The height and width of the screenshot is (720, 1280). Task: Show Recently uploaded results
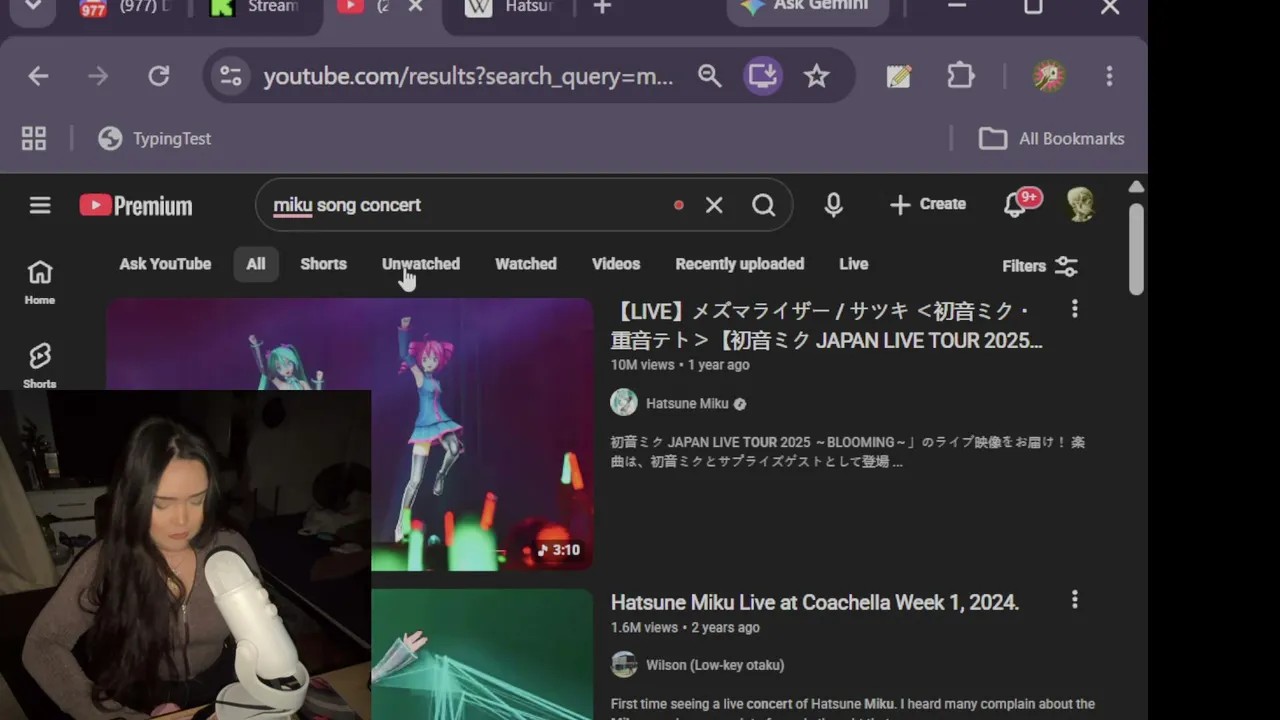coord(740,264)
